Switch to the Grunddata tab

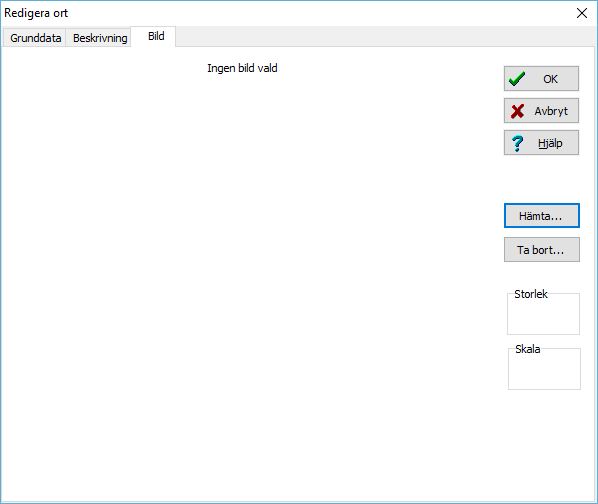coord(35,38)
